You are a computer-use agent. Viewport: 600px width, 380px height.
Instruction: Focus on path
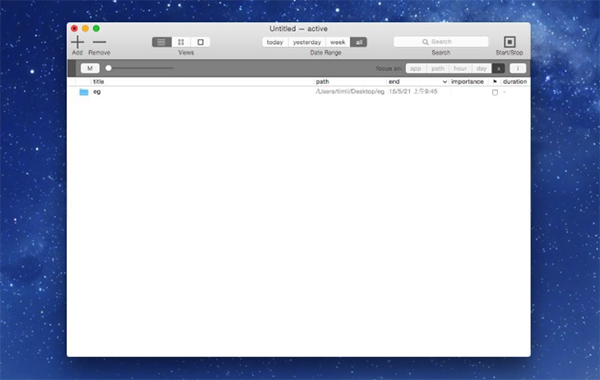(438, 68)
